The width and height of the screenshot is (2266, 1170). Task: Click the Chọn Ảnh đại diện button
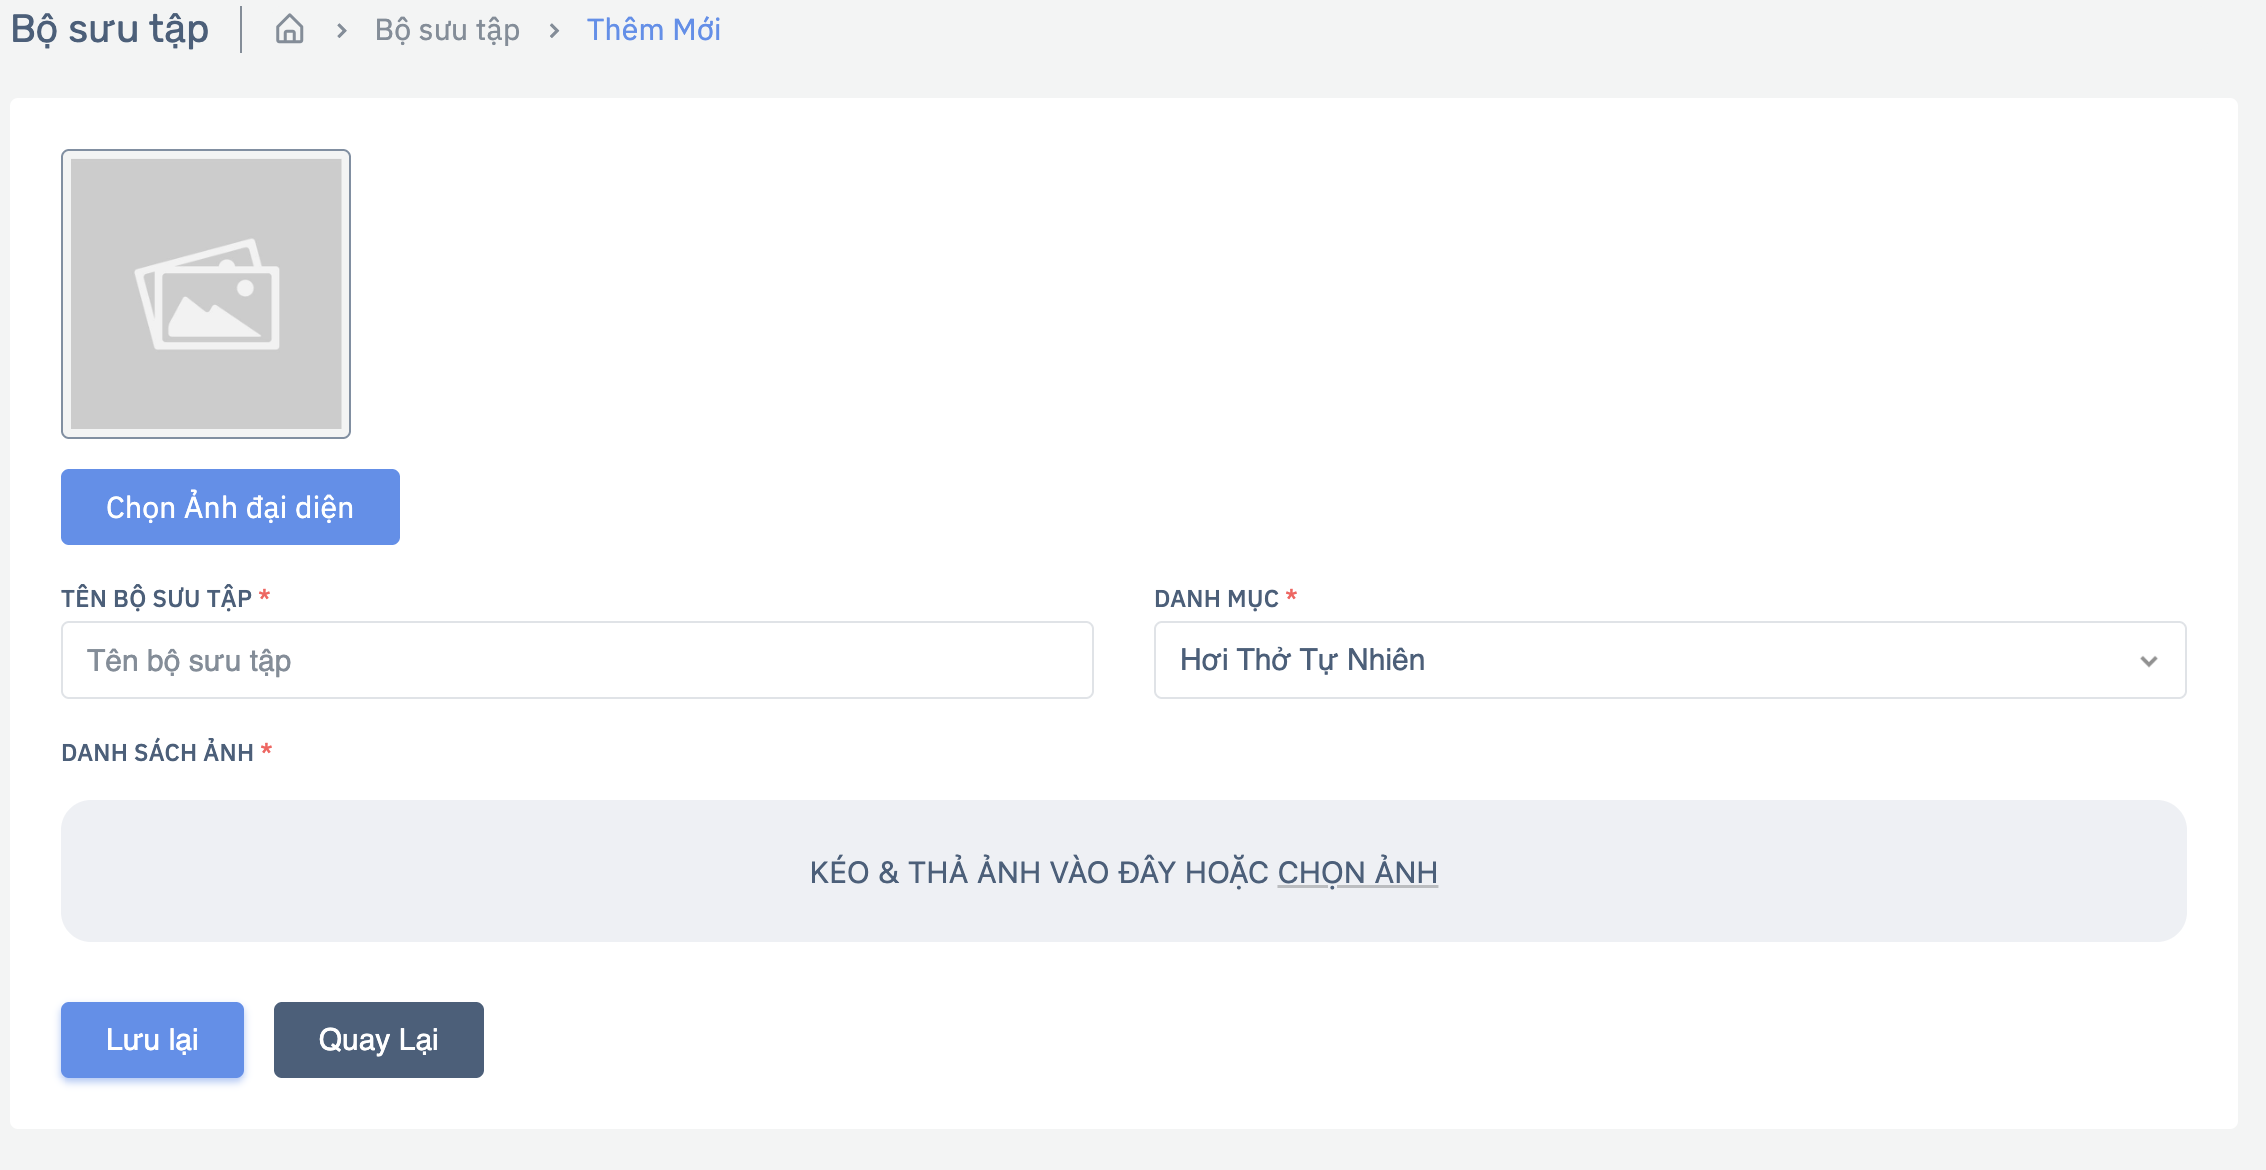pos(230,507)
